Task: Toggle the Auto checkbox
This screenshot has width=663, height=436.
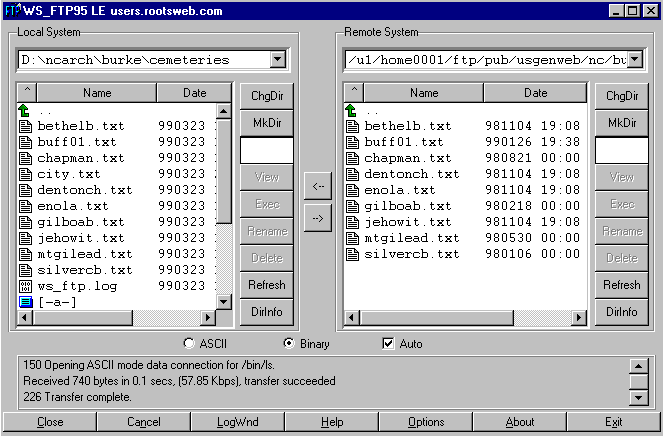Action: coord(388,344)
